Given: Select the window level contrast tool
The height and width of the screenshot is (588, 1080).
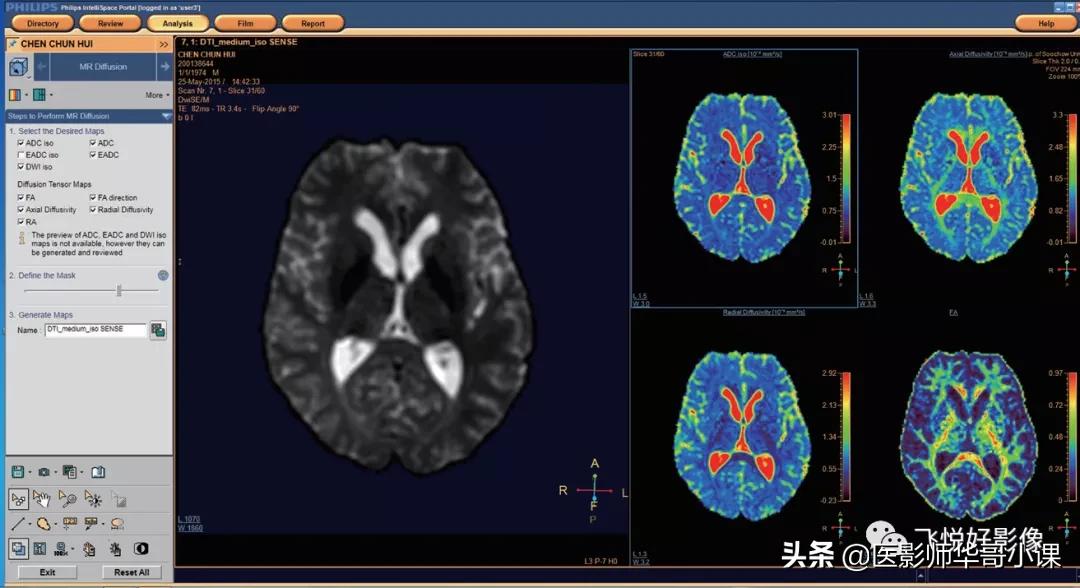Looking at the screenshot, I should (93, 498).
